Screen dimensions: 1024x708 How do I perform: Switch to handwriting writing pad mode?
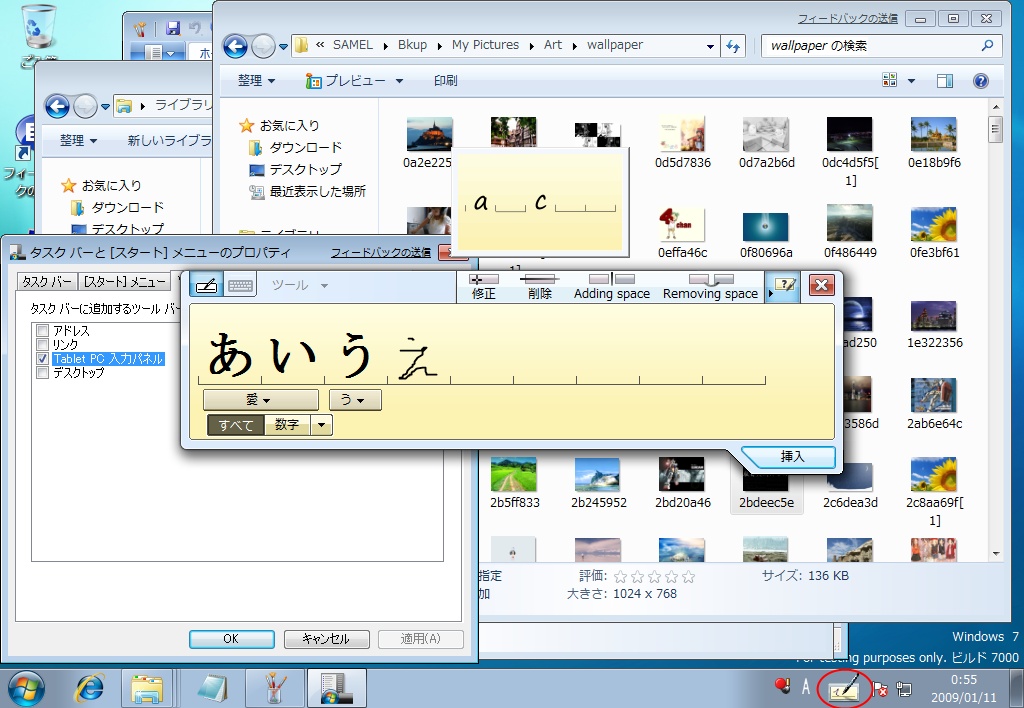(x=206, y=285)
